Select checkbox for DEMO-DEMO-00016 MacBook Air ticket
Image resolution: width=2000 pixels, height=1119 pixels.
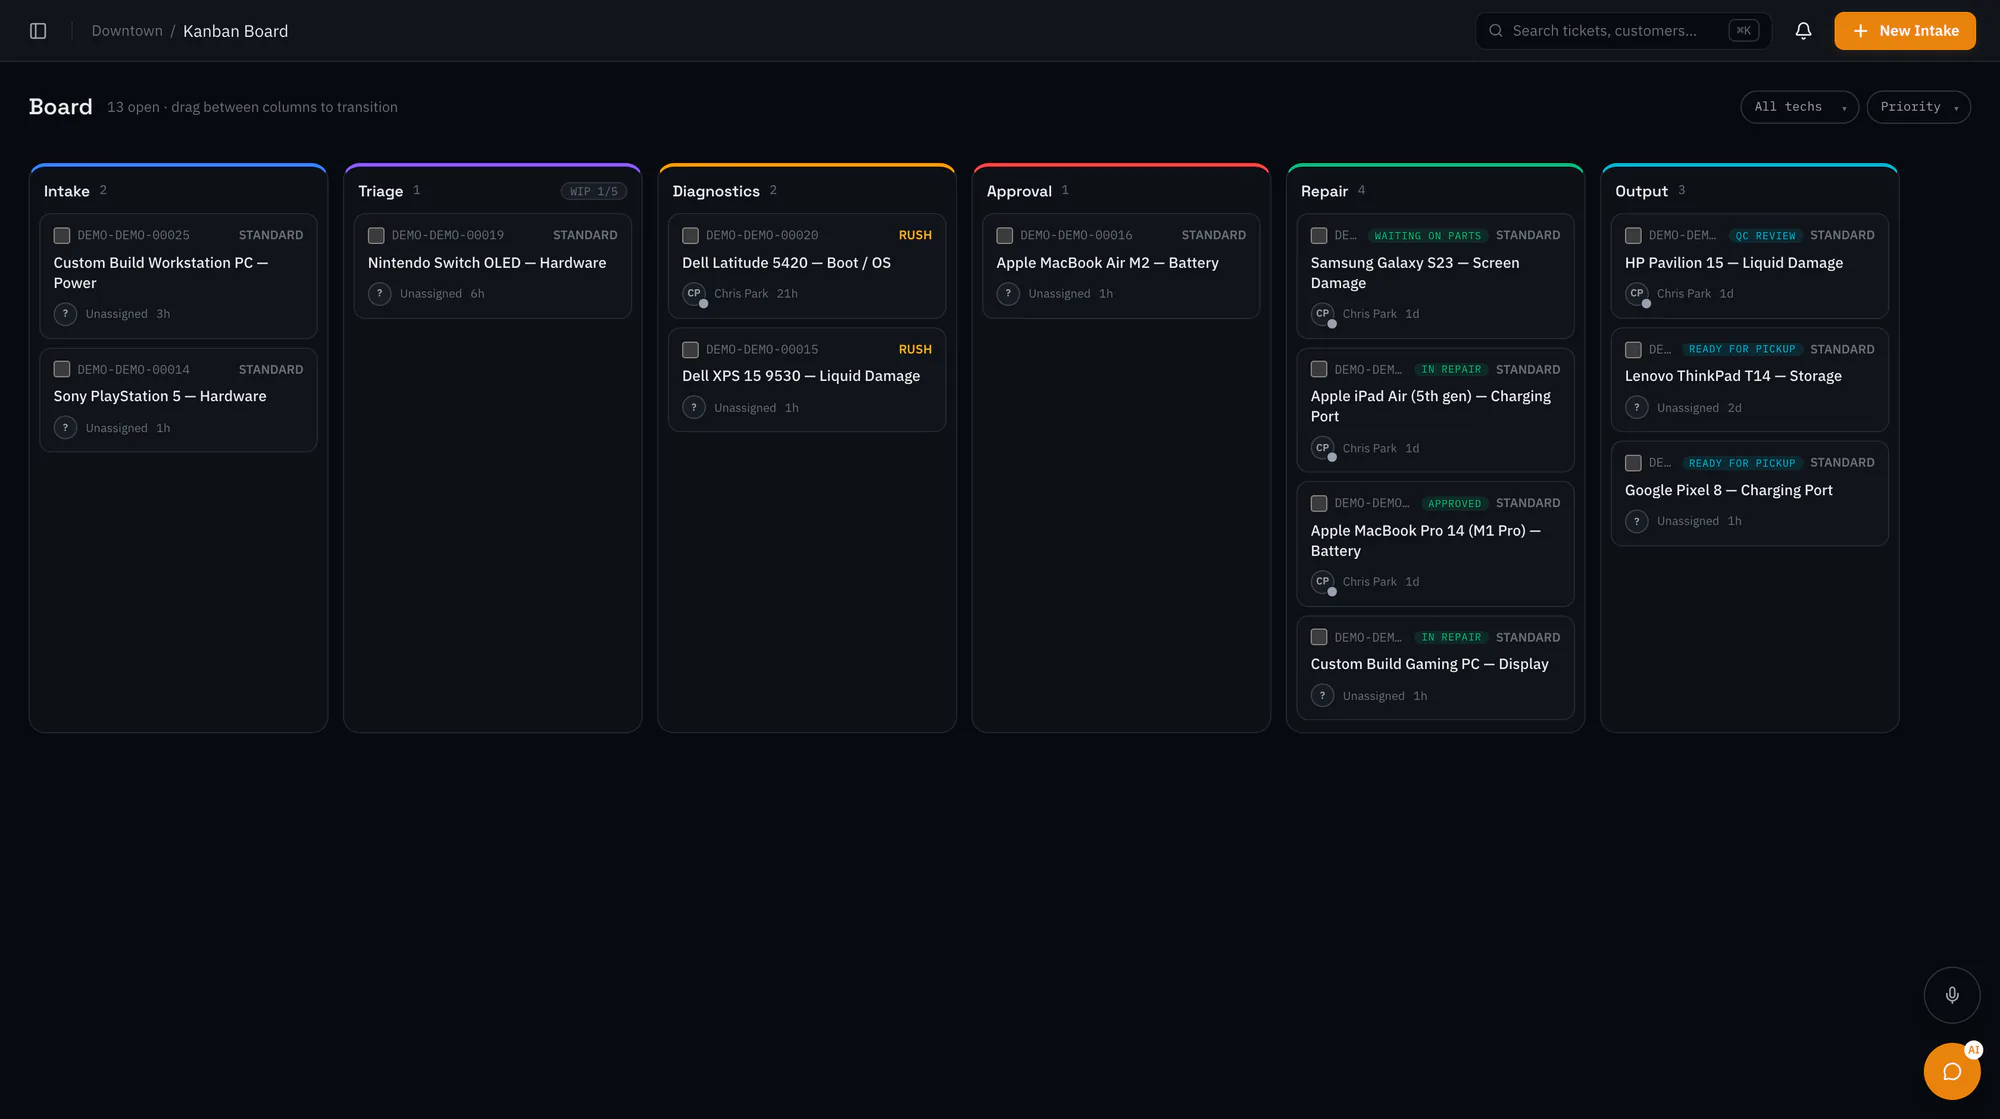1004,236
